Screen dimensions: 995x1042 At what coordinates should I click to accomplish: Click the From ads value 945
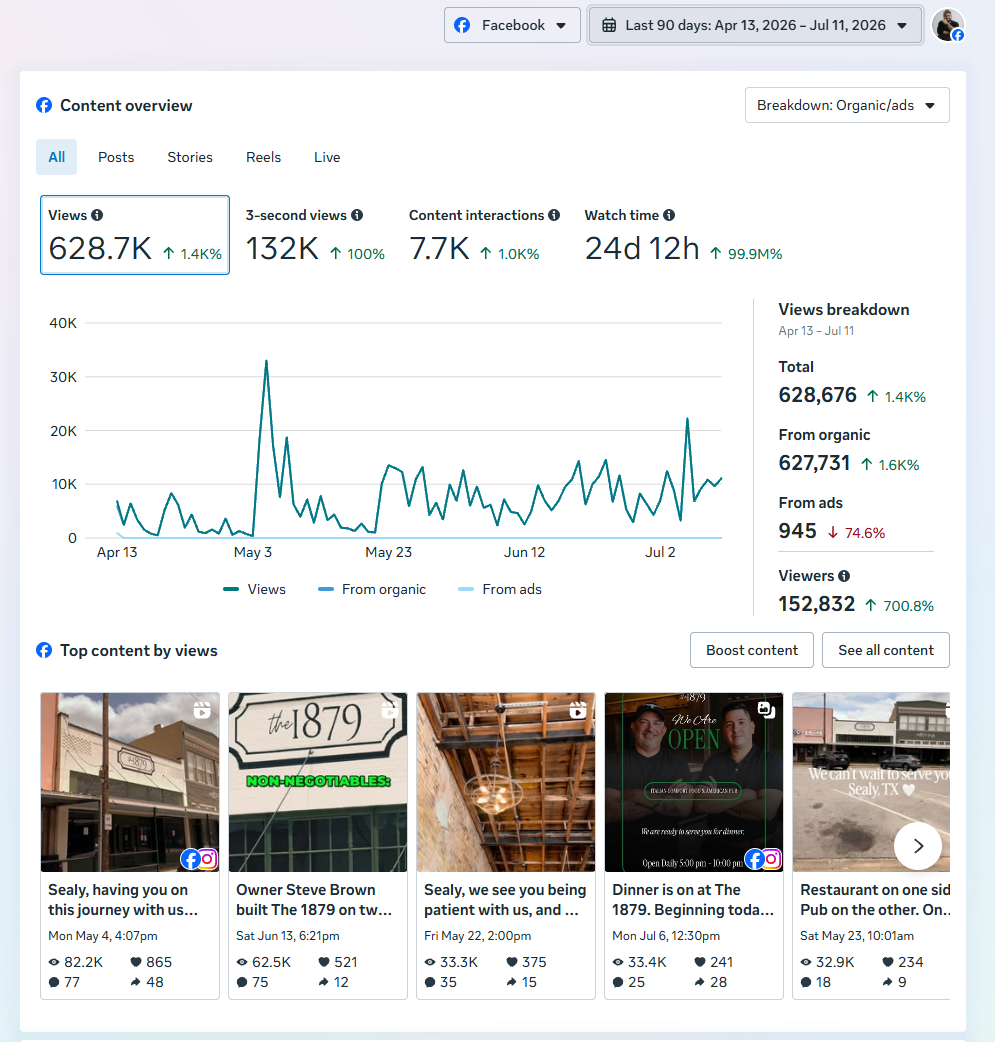coord(797,531)
